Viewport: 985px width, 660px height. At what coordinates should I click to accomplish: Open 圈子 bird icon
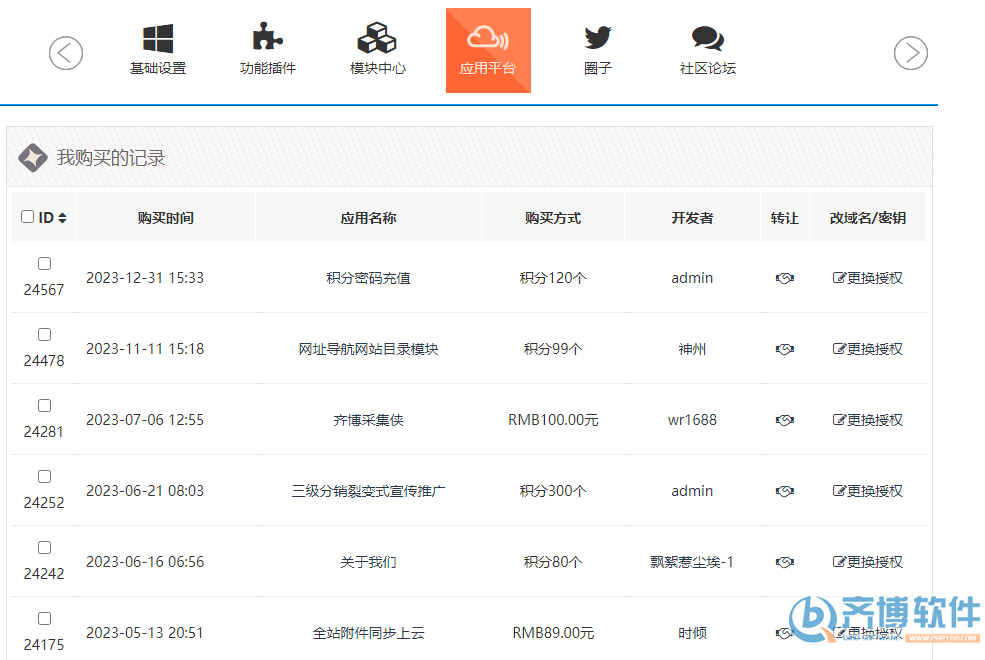[598, 40]
